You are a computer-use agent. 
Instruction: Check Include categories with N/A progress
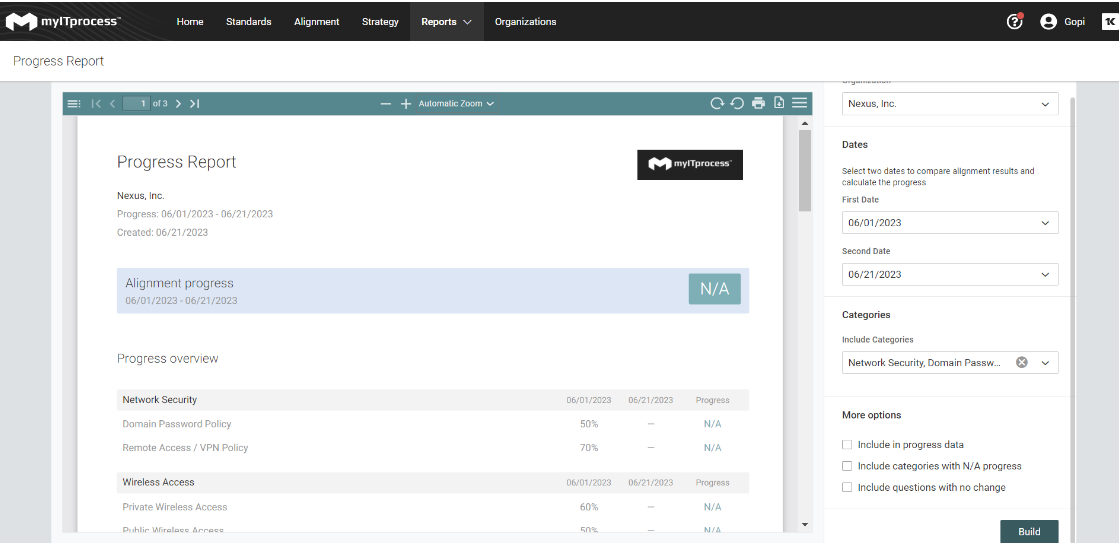point(847,466)
